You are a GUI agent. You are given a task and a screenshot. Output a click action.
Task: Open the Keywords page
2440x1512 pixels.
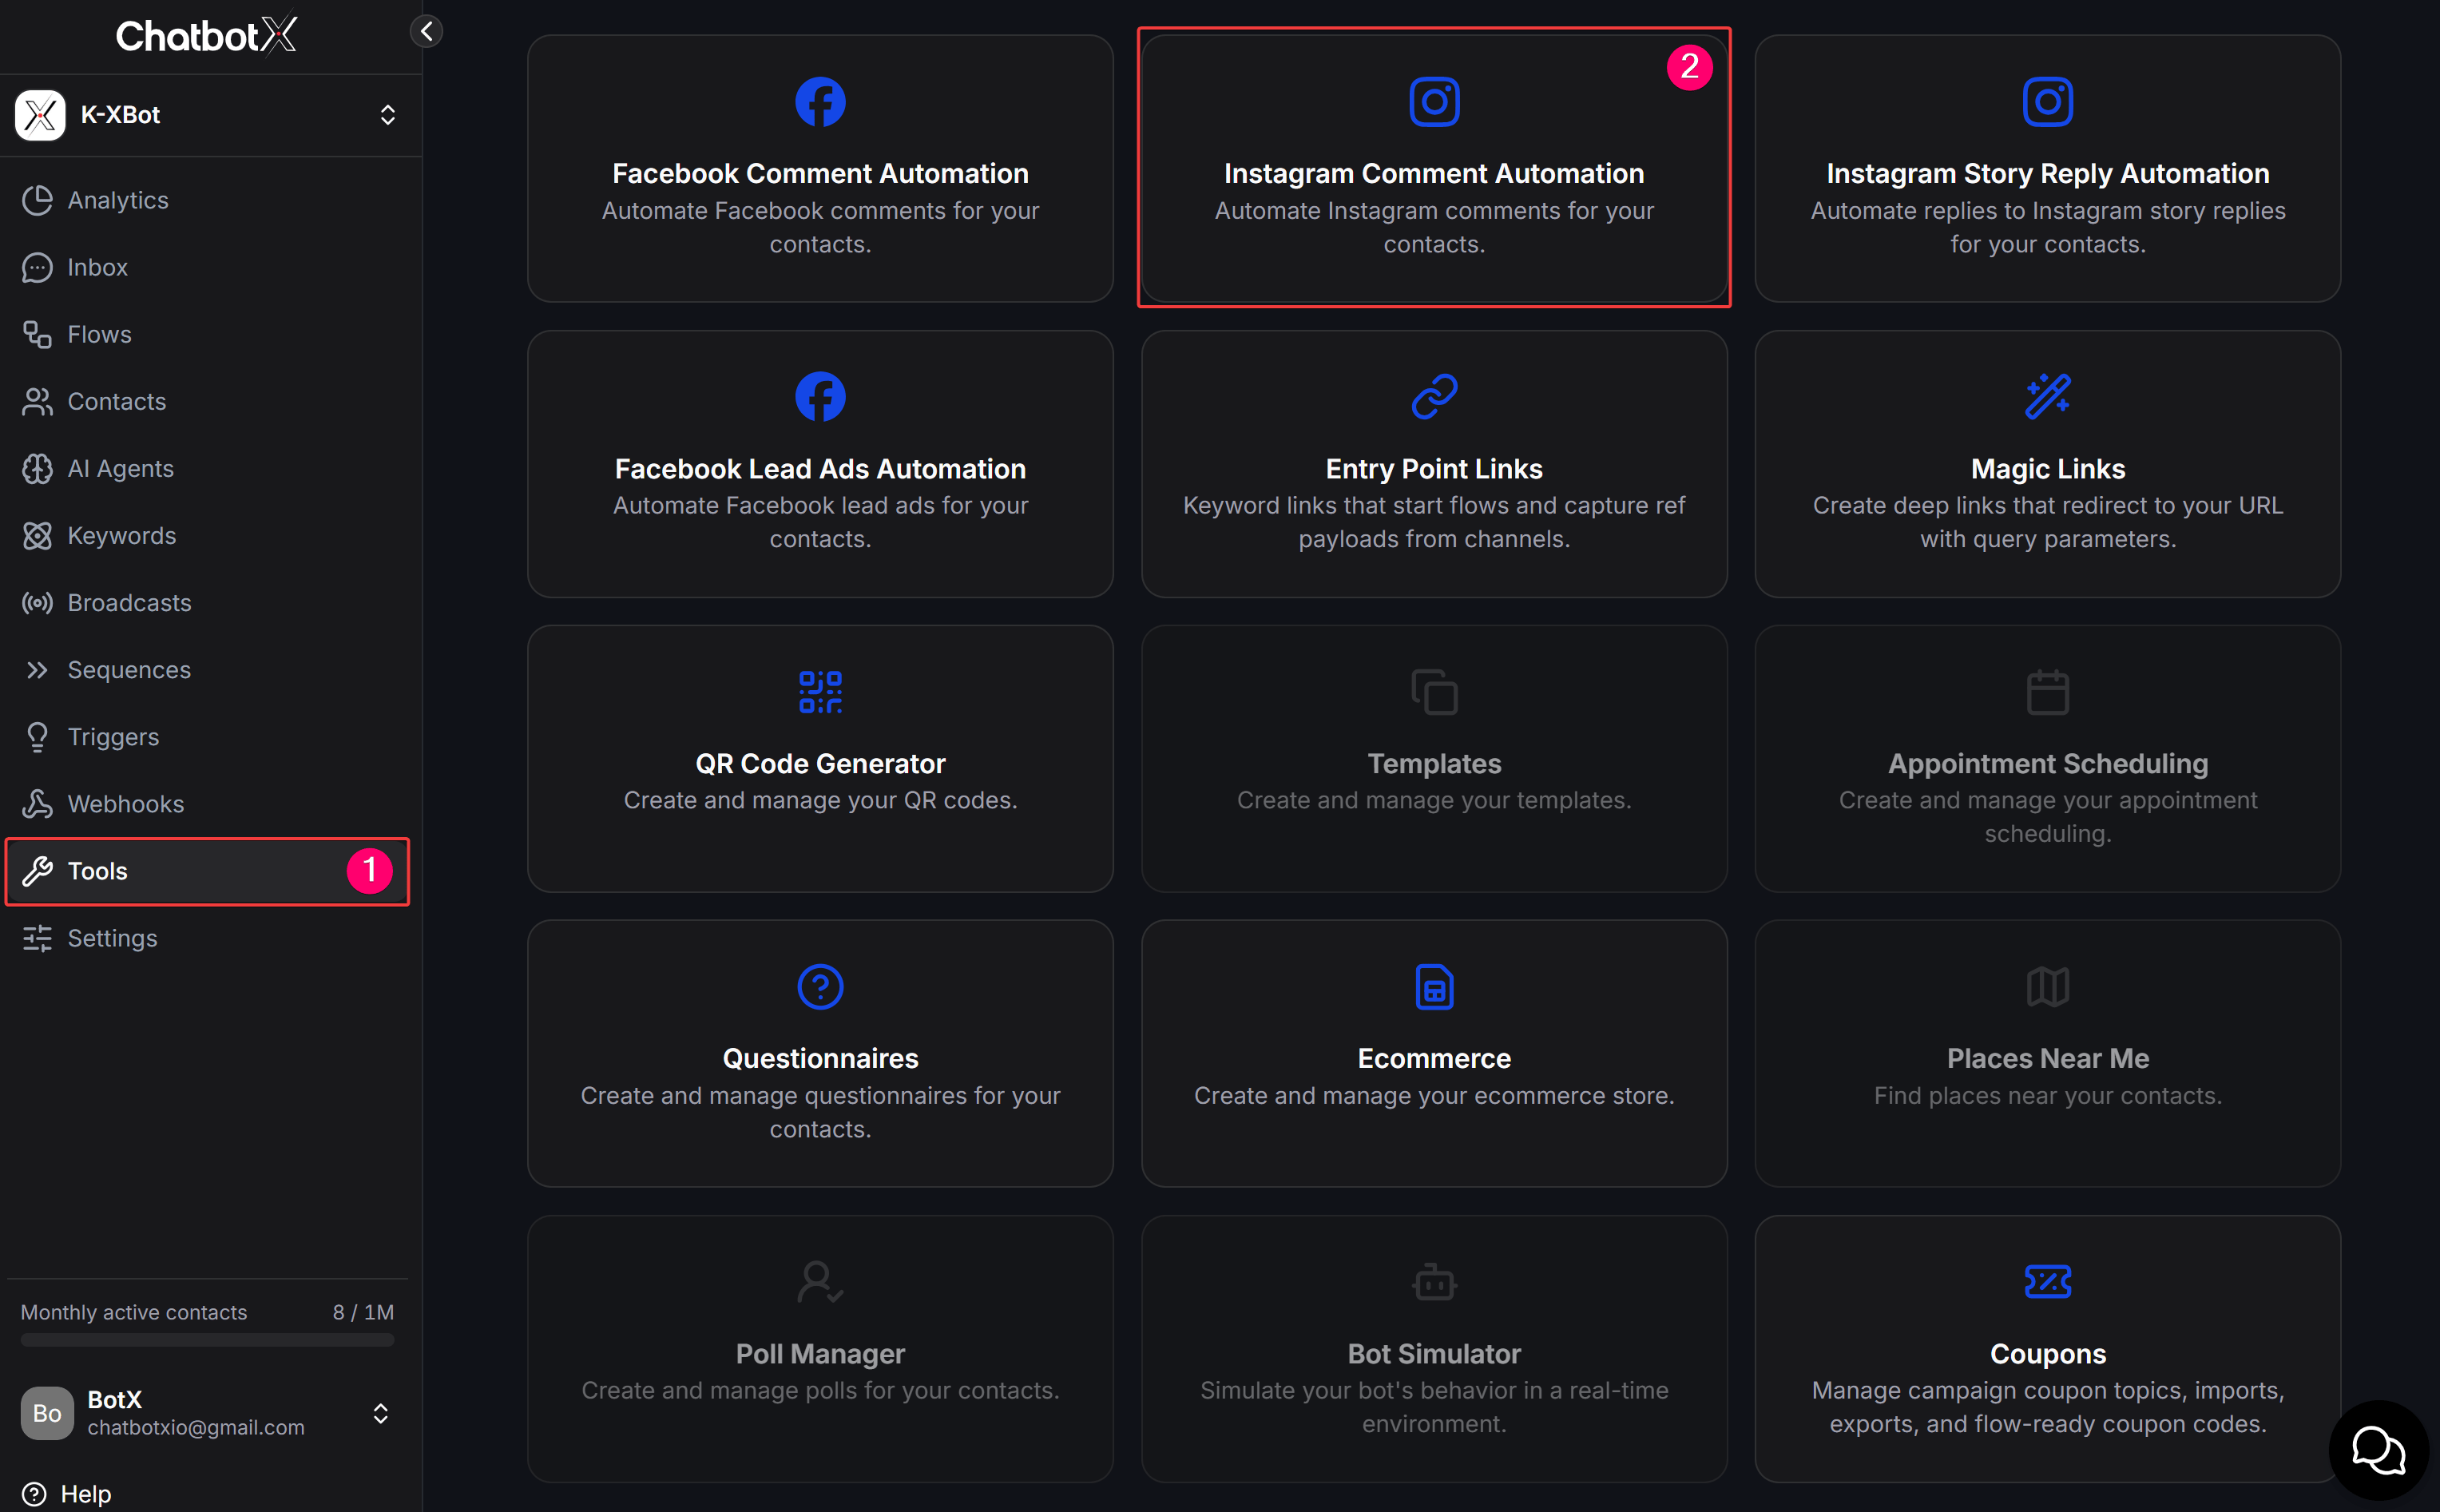[208, 535]
